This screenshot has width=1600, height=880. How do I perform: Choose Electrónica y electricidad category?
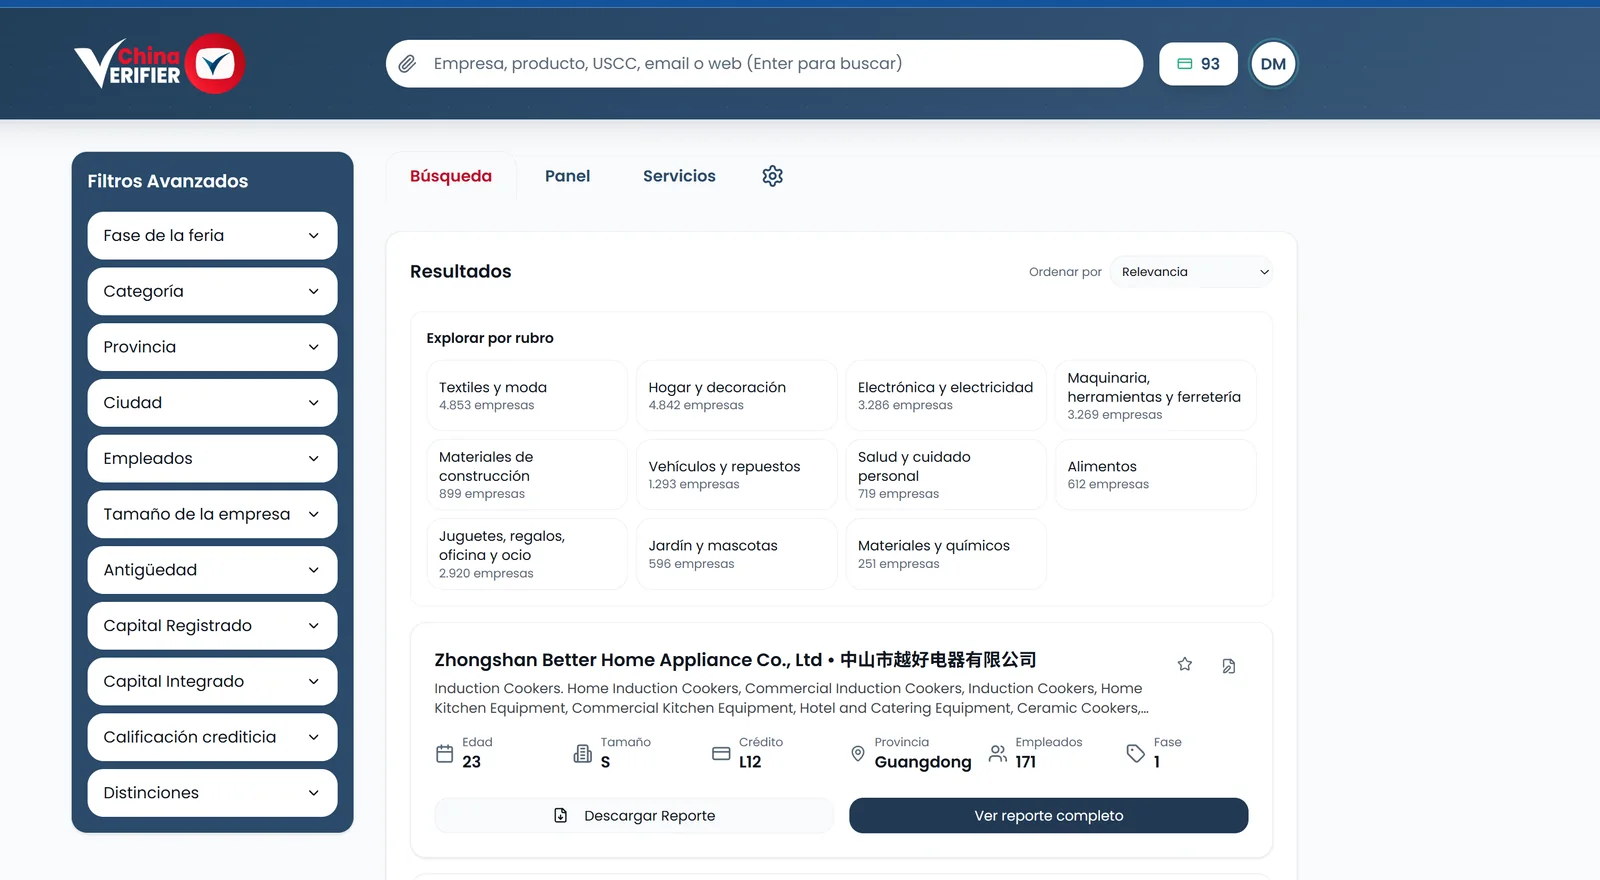(946, 396)
